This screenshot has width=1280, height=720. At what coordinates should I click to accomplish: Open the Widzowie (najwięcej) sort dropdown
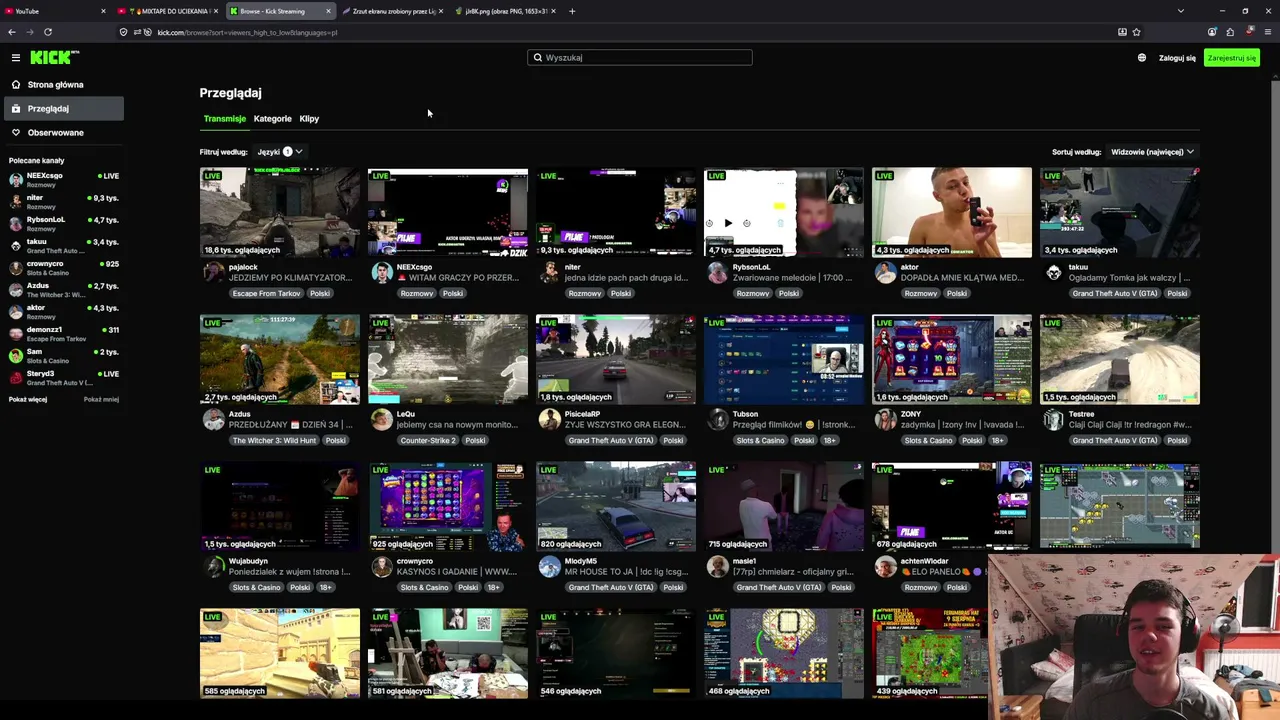(x=1153, y=152)
